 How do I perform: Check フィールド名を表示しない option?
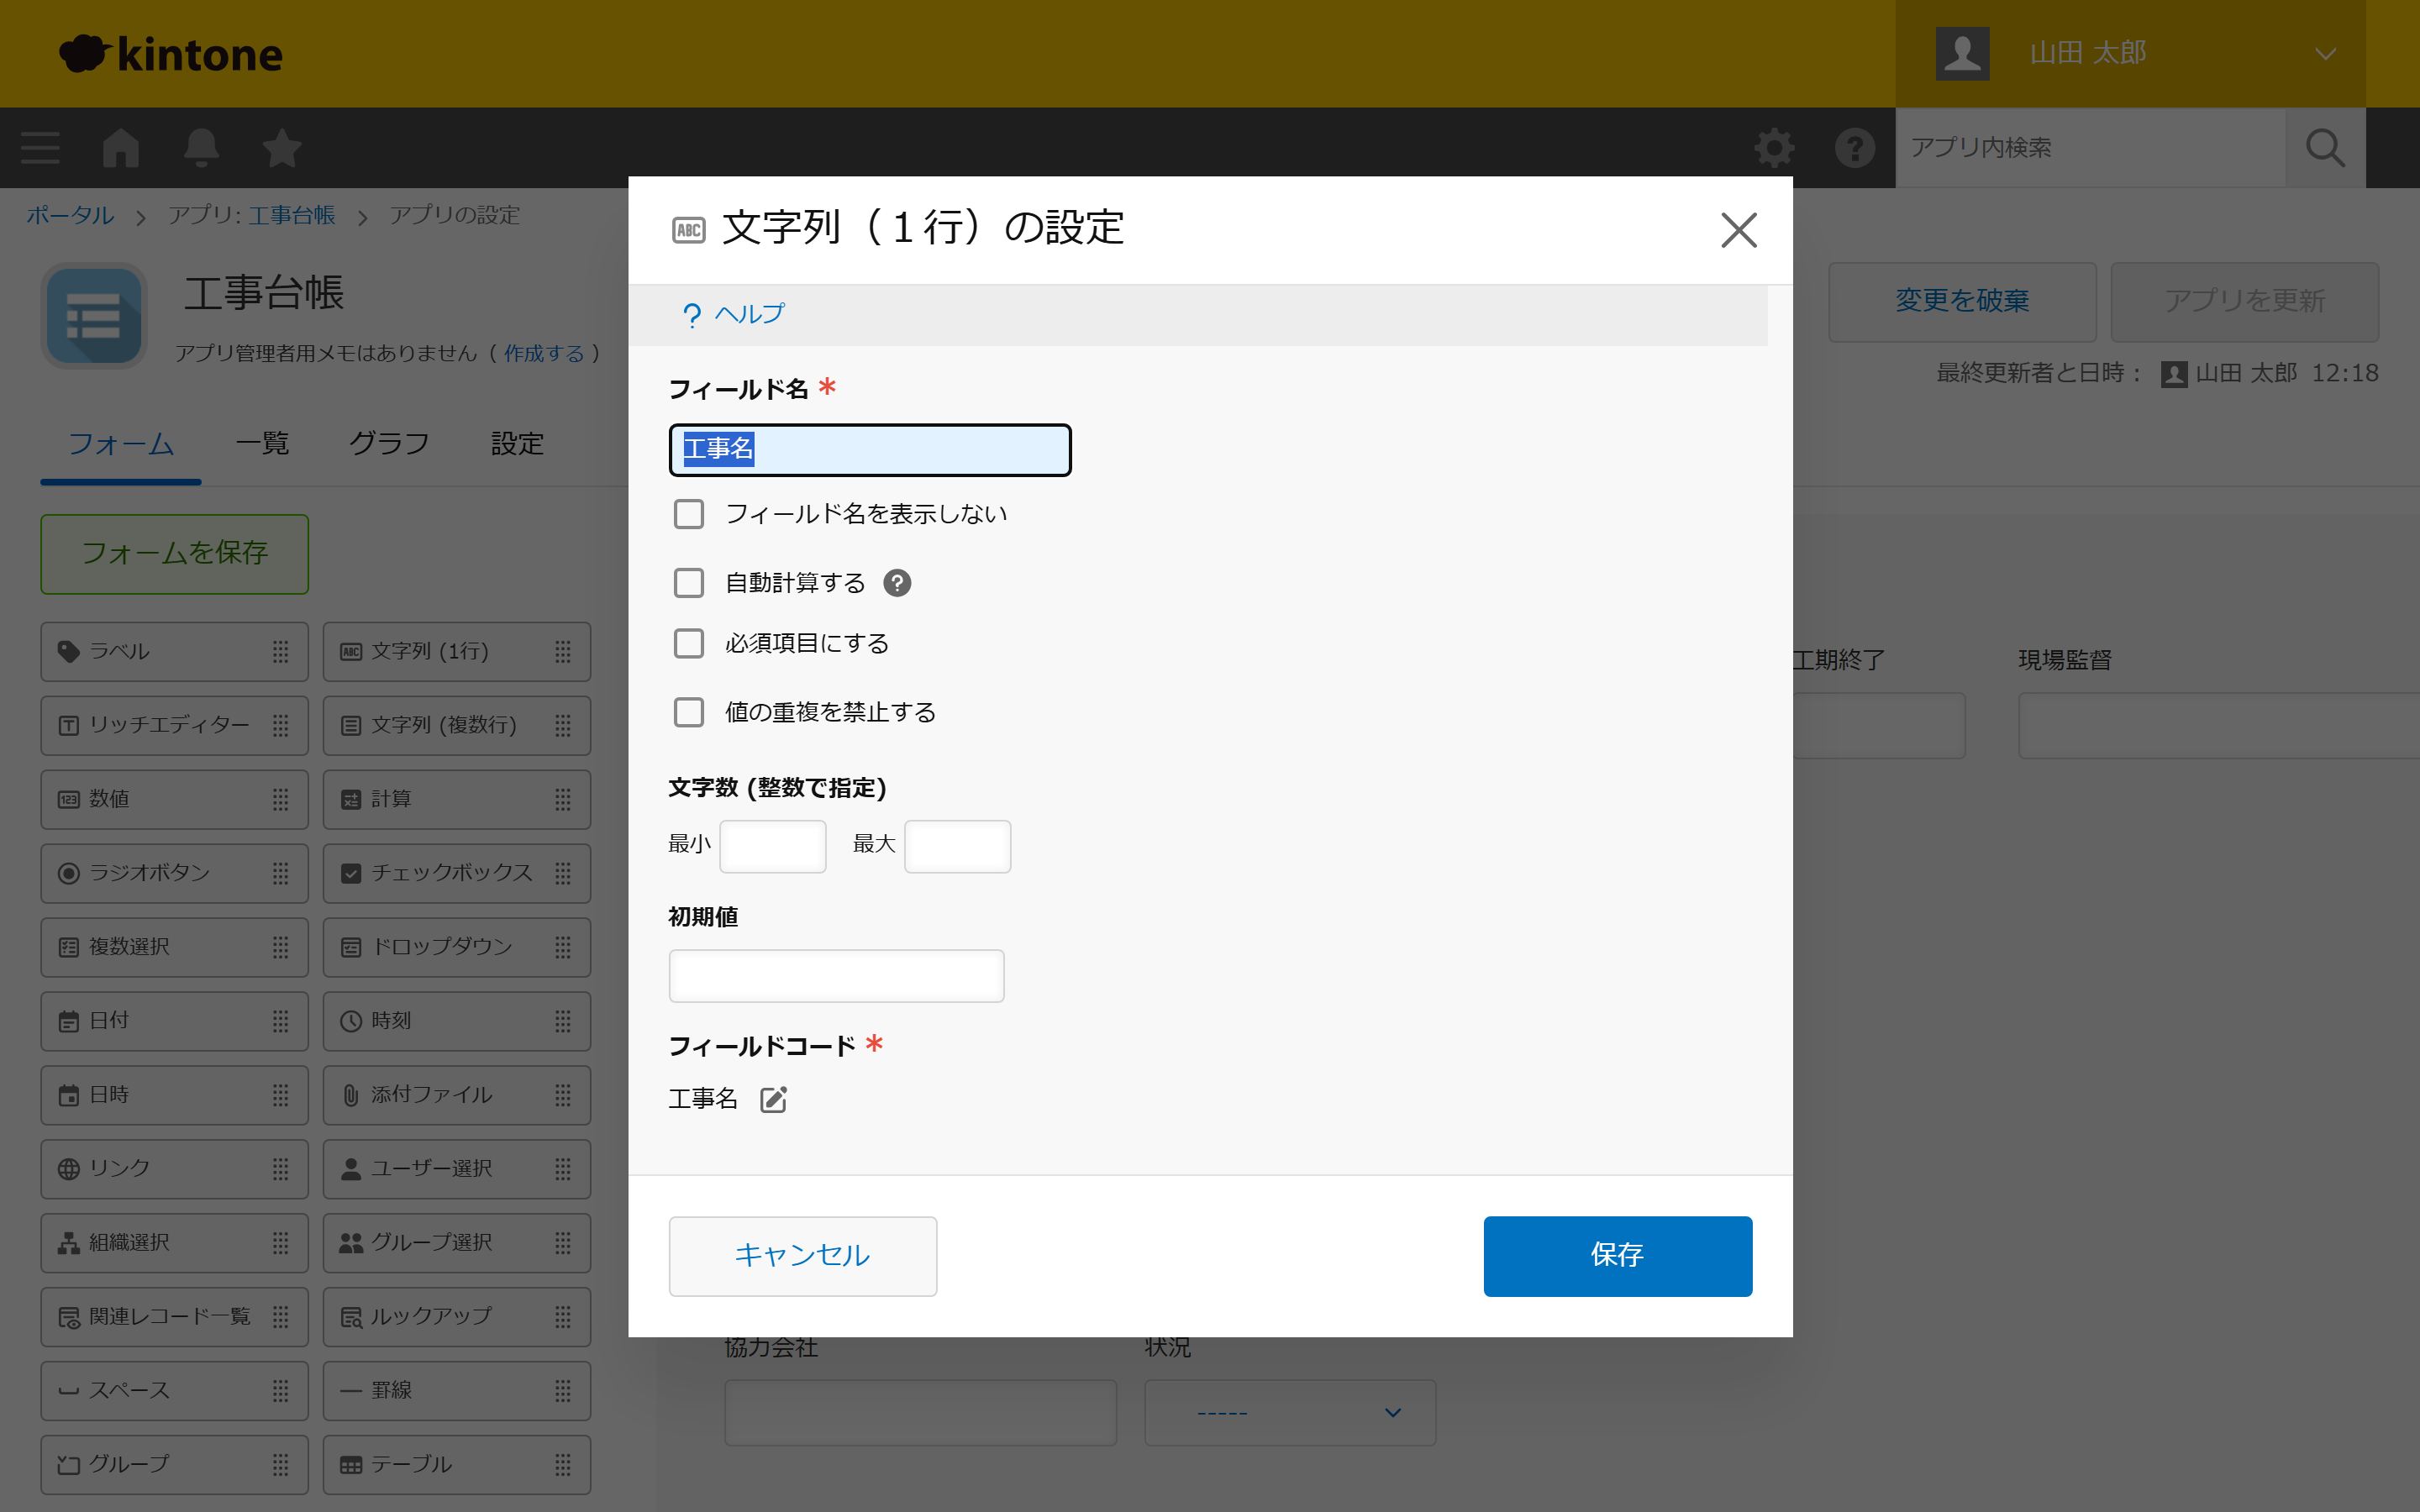pyautogui.click(x=689, y=514)
